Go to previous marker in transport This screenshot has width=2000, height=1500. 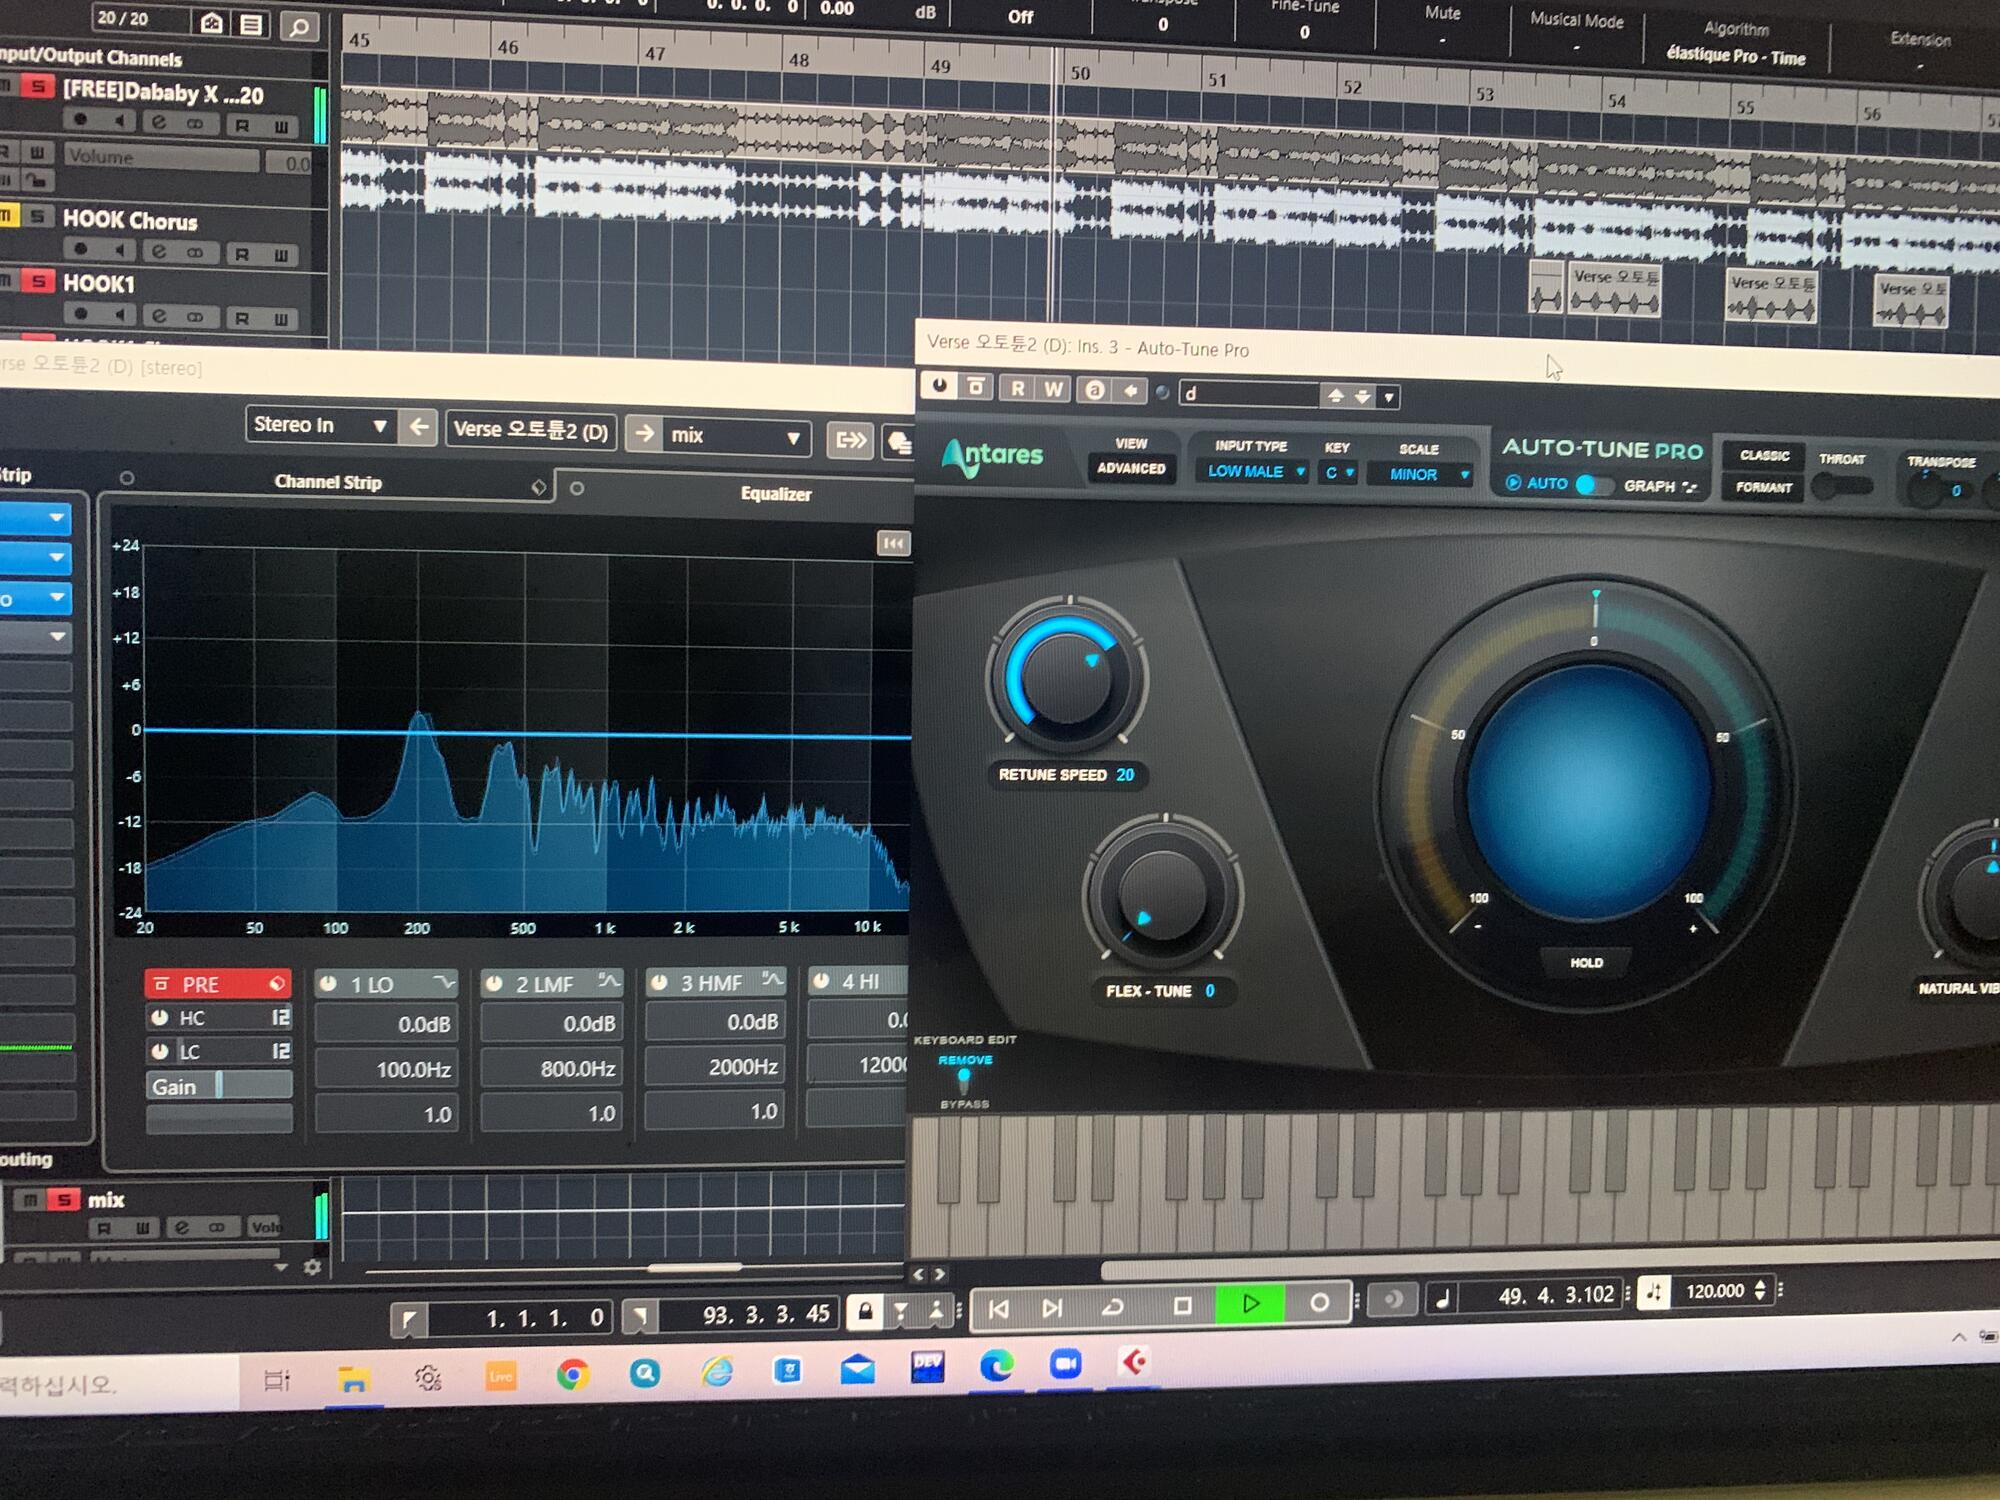pyautogui.click(x=998, y=1308)
